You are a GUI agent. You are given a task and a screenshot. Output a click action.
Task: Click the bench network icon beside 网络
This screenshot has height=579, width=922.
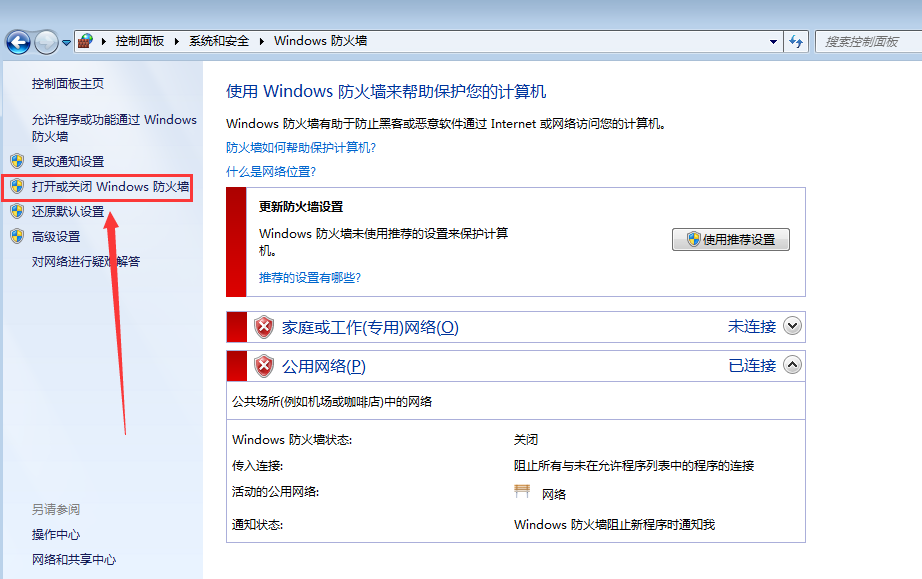click(x=522, y=491)
